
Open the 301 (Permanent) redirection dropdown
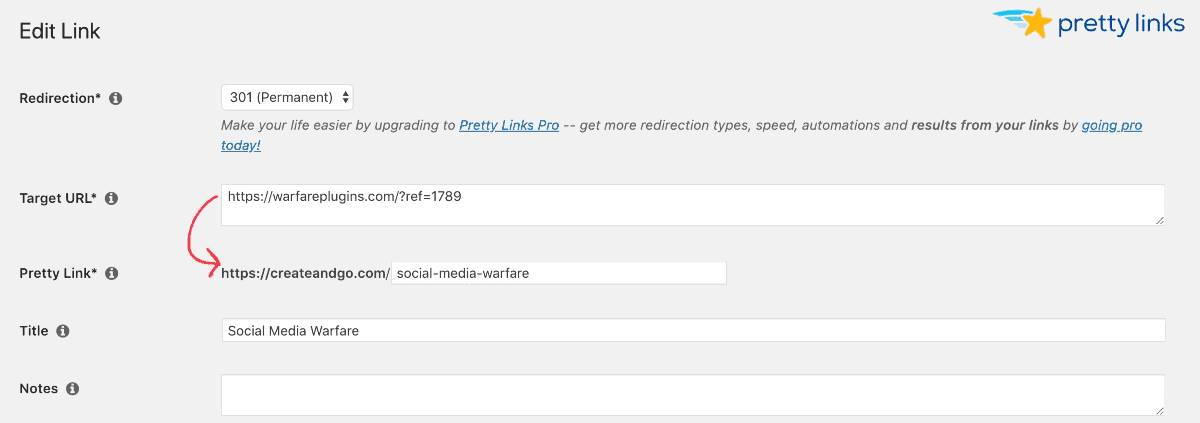(x=288, y=98)
